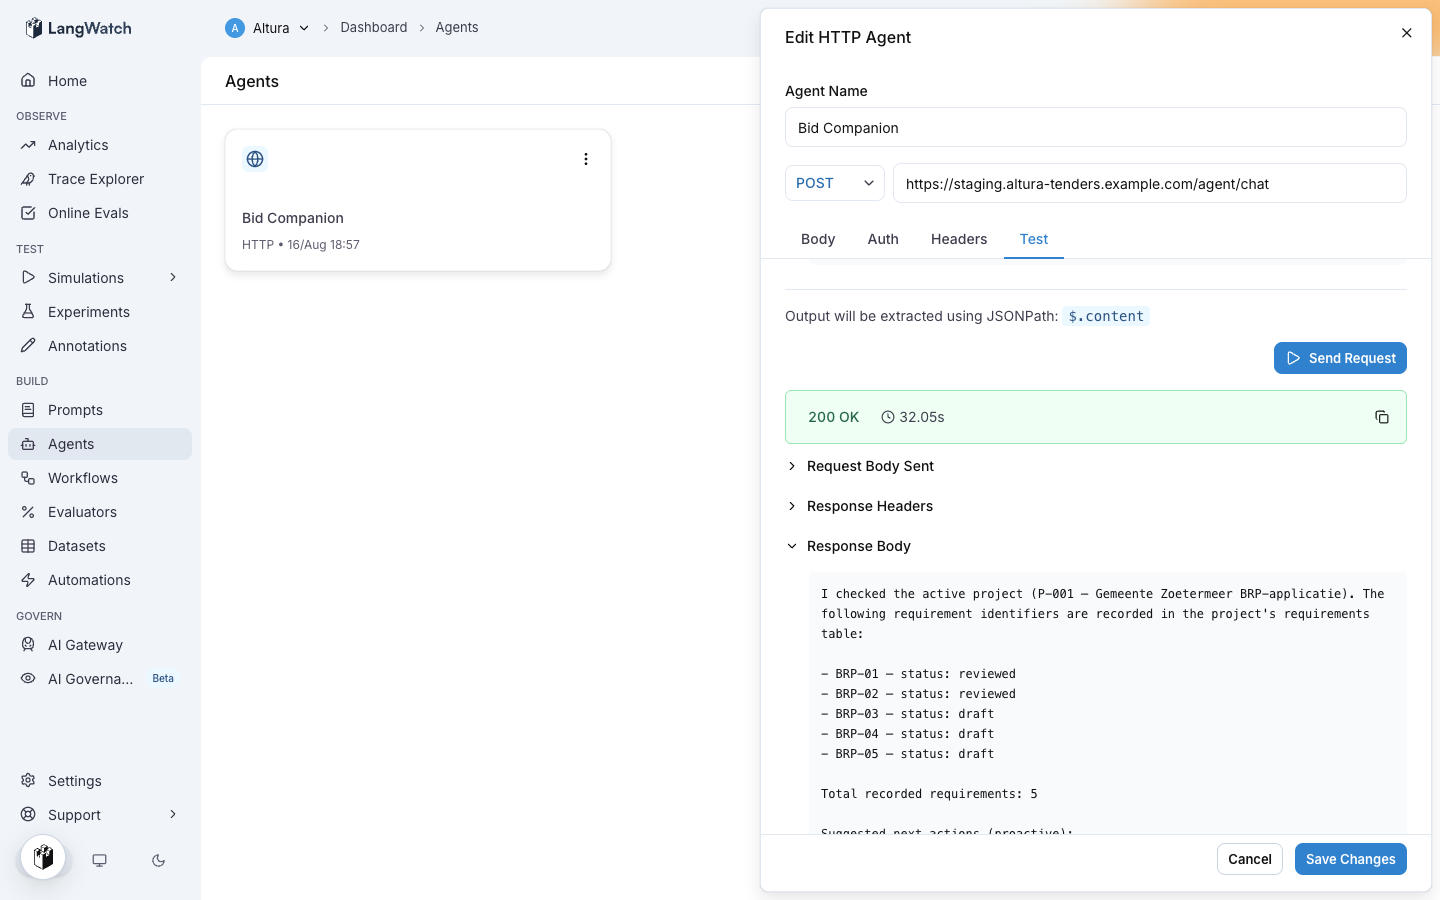
Task: Click the globe icon on Bid Companion card
Action: pos(255,159)
